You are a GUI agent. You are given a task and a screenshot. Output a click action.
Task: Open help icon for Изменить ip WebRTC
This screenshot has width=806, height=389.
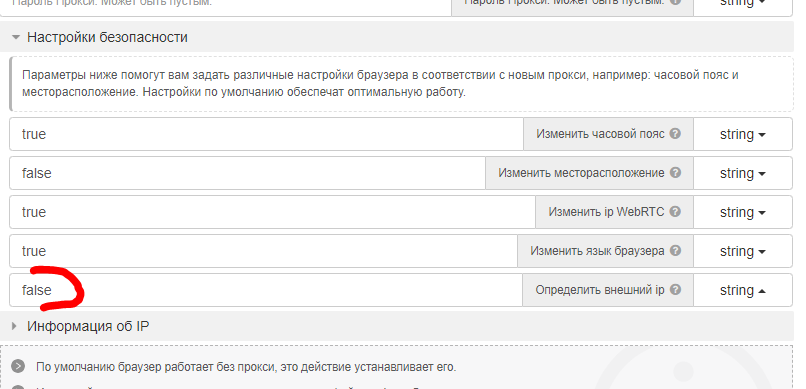(x=675, y=212)
